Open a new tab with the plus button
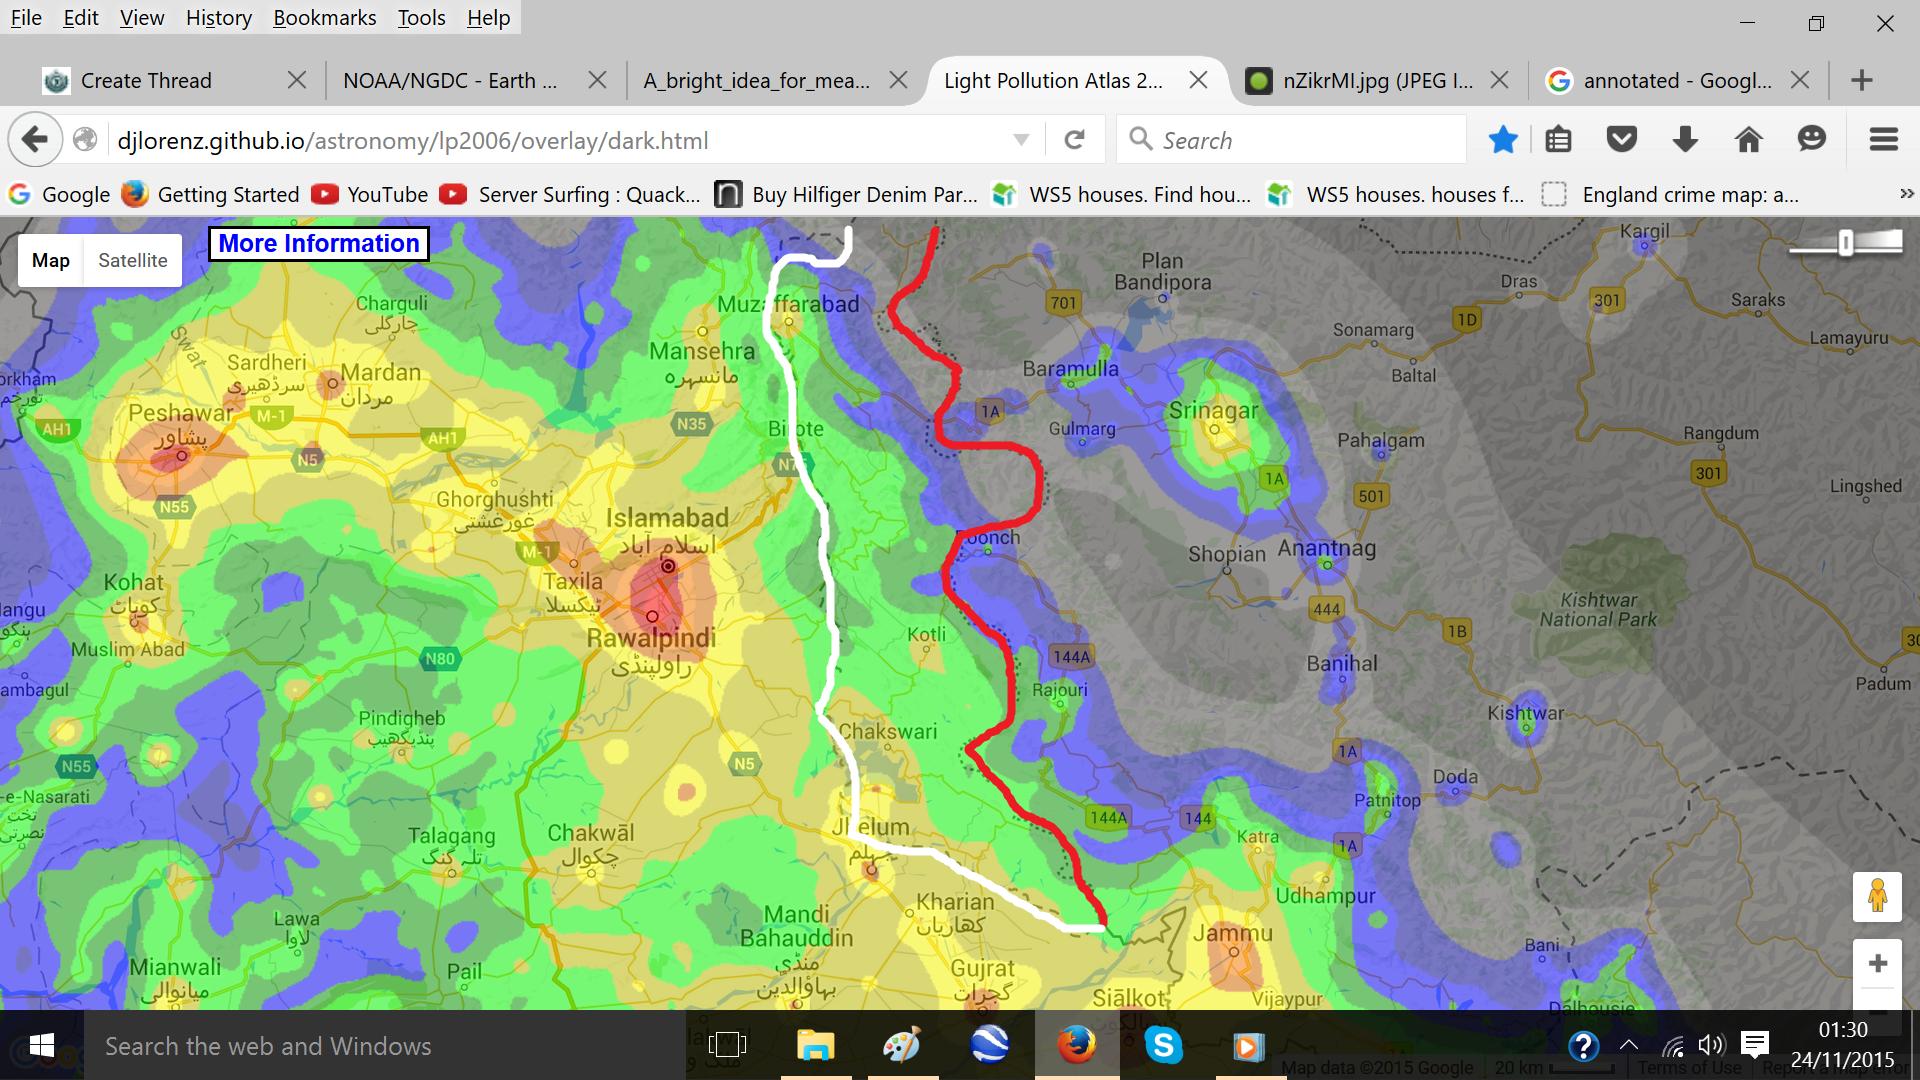 (1861, 81)
